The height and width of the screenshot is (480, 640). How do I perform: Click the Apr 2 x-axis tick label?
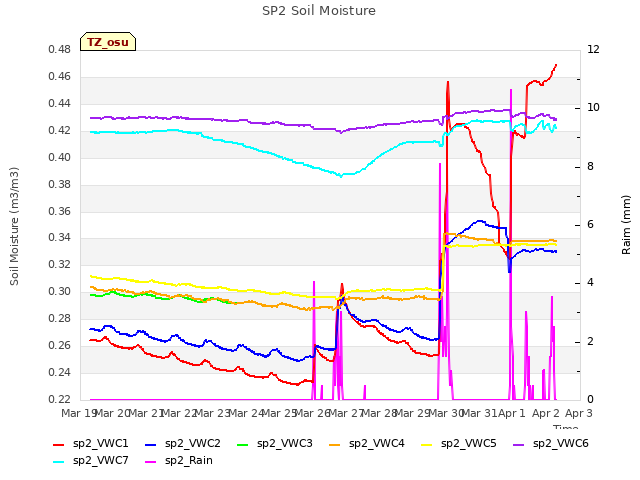pyautogui.click(x=546, y=413)
